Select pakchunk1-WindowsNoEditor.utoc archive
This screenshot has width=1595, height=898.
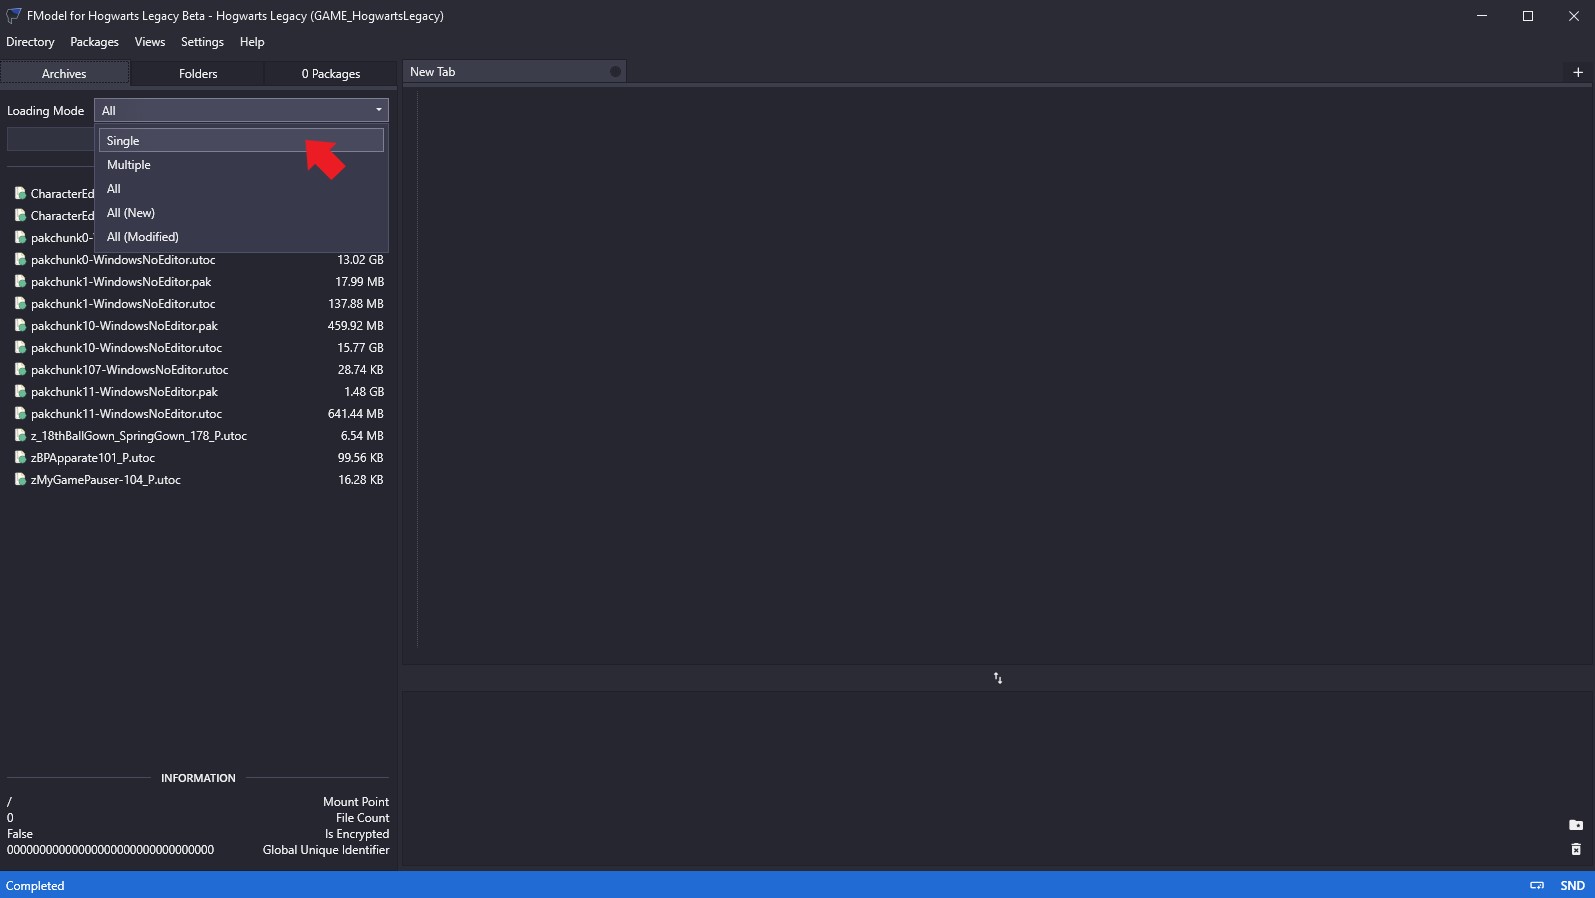click(x=198, y=304)
